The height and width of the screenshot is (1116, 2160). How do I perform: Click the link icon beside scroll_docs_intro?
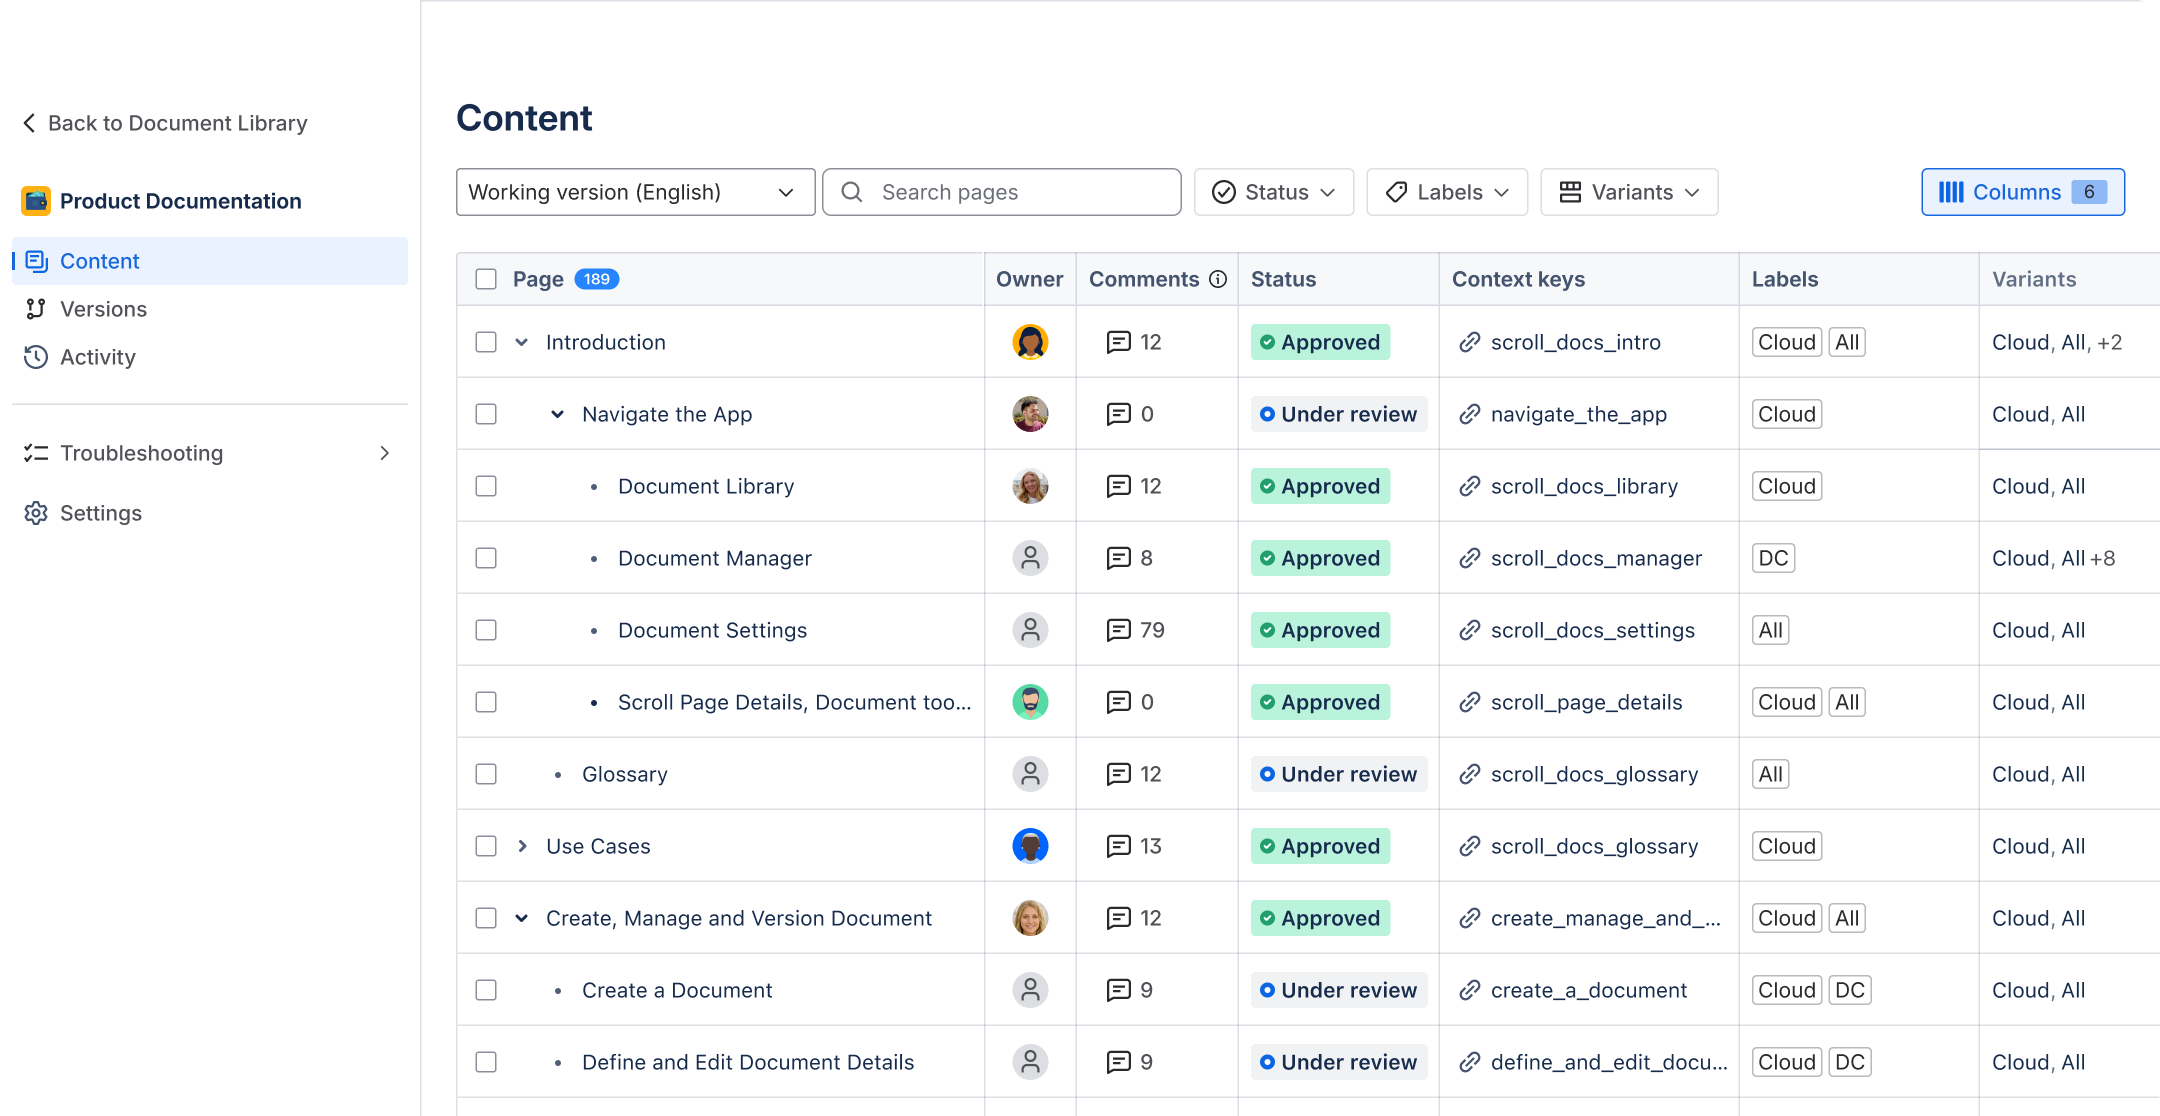(x=1469, y=342)
